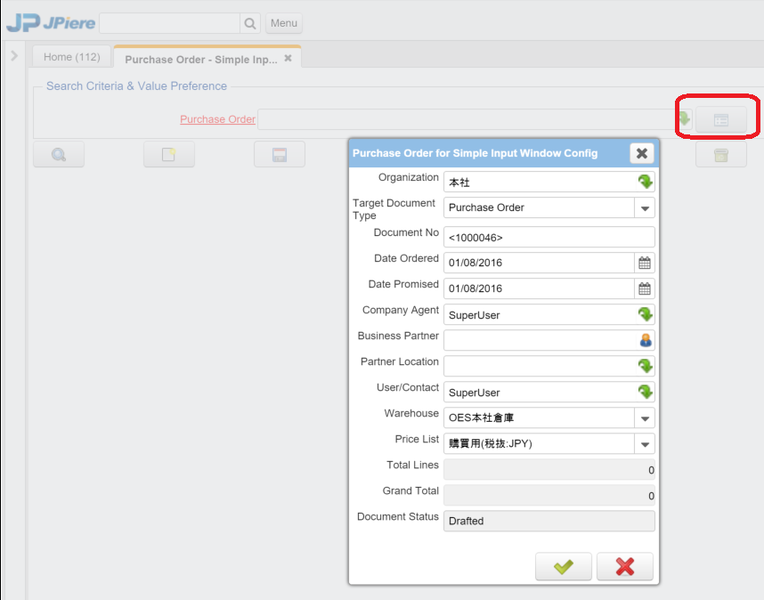Open the Organization lookup arrow icon
Image resolution: width=764 pixels, height=600 pixels.
[645, 182]
